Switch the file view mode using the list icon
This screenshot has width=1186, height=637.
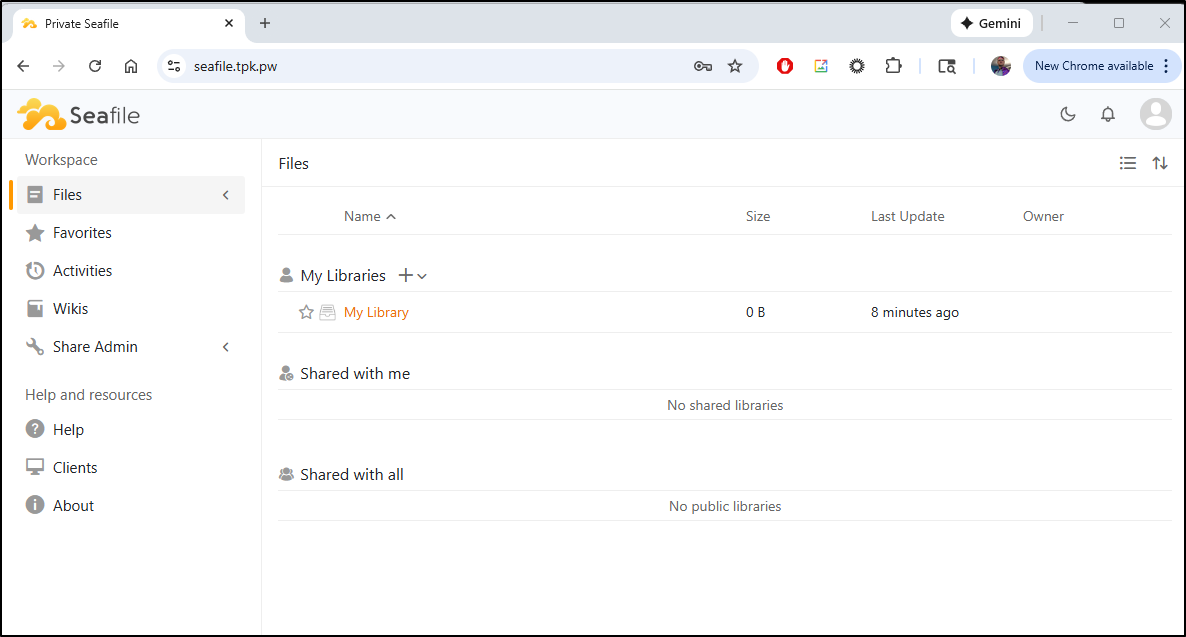pyautogui.click(x=1127, y=163)
